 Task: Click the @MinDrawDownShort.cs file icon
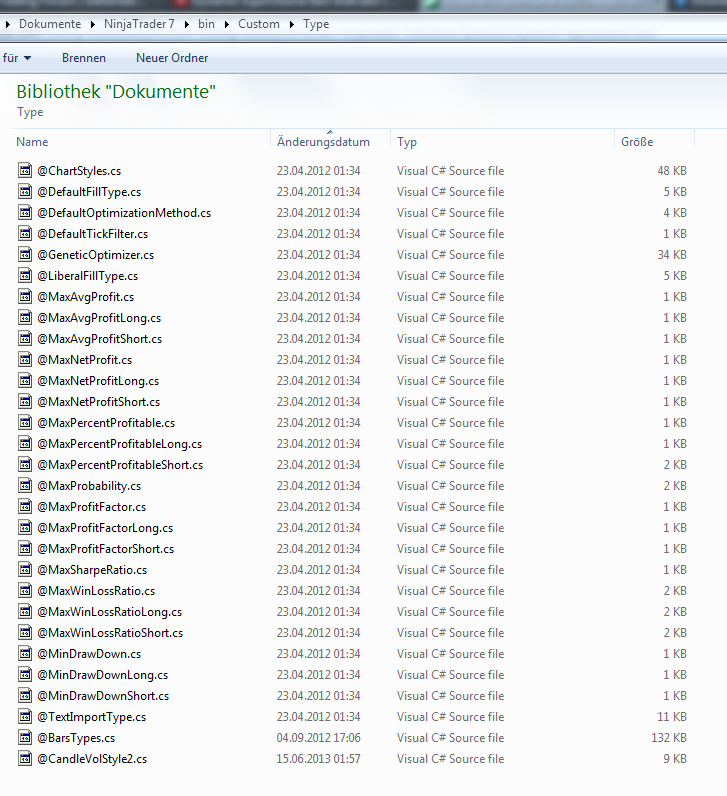tap(25, 695)
